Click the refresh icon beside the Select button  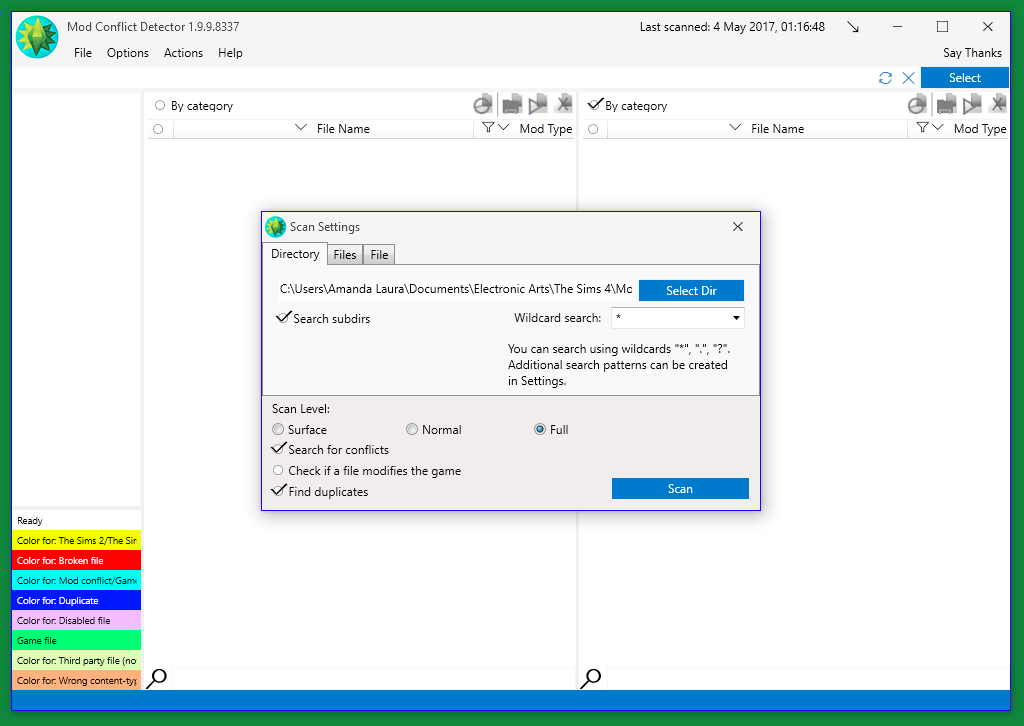point(885,78)
